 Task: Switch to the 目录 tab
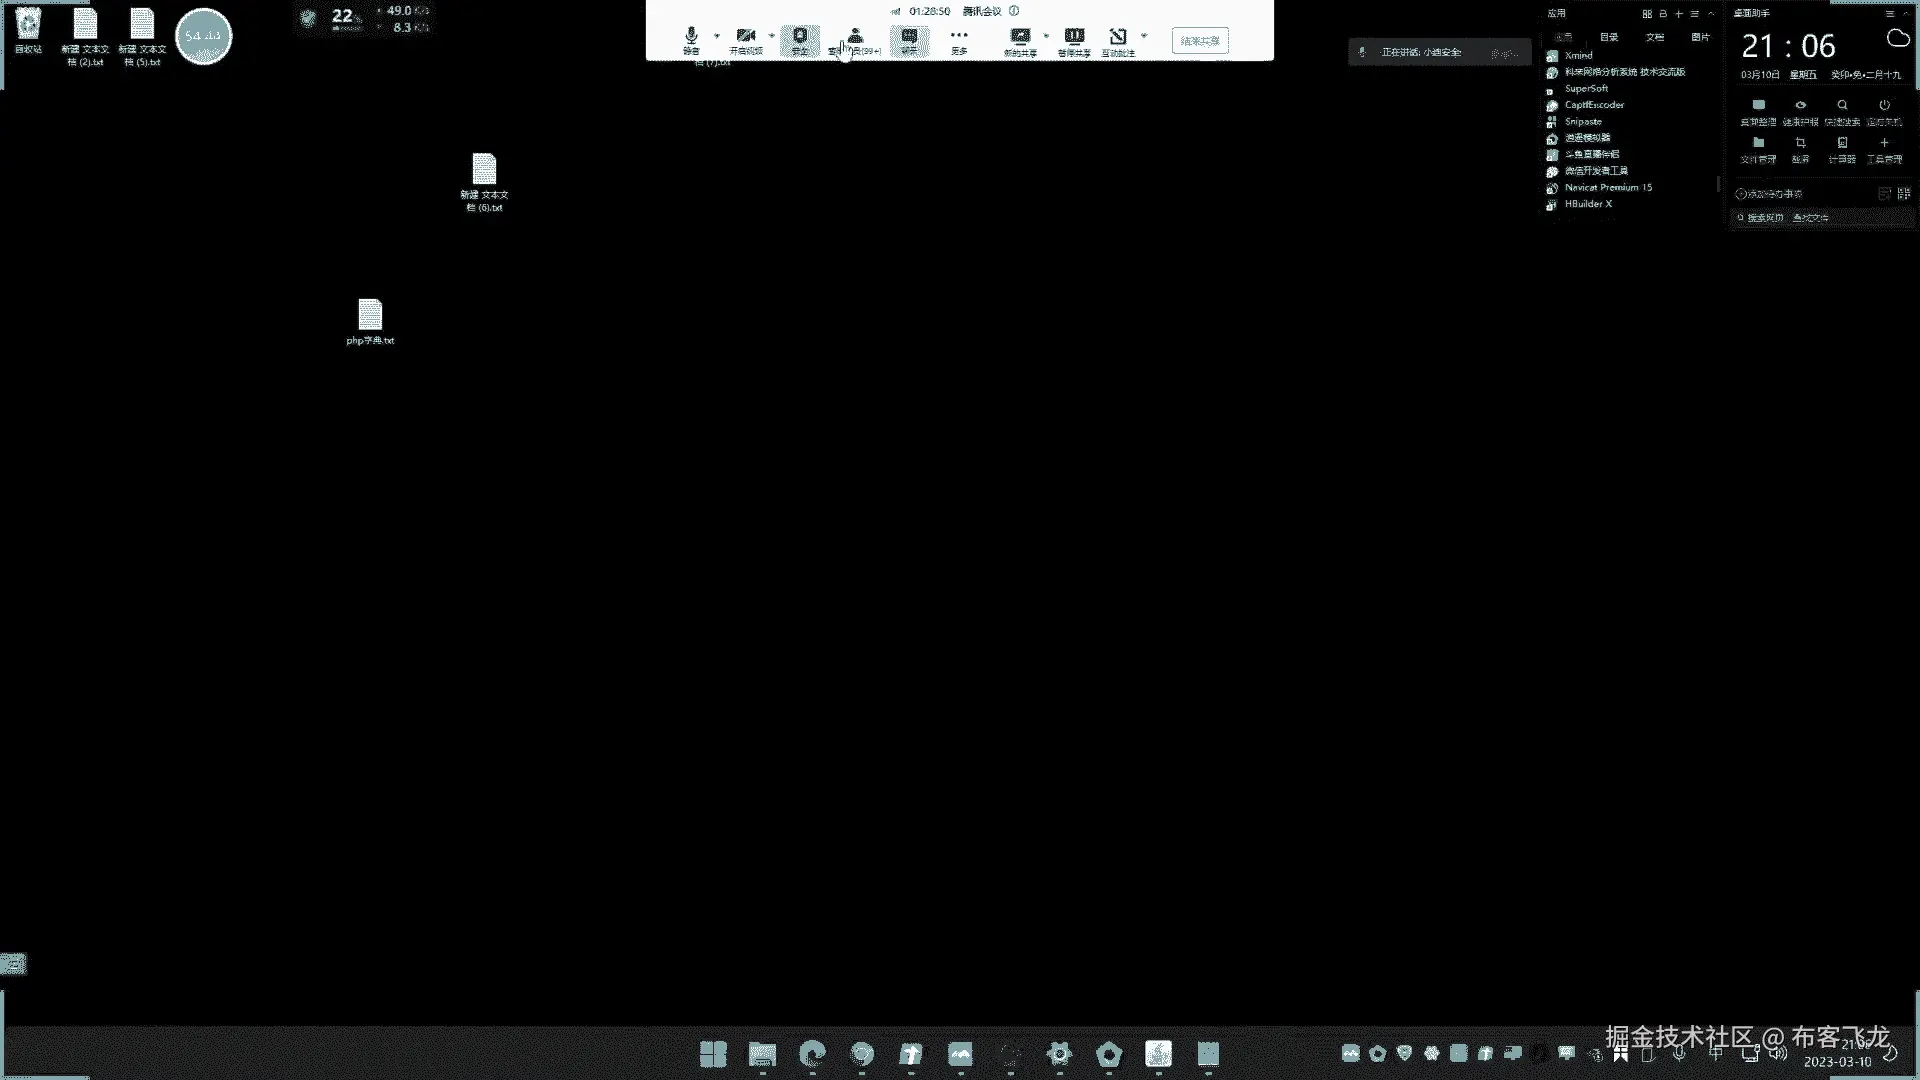(x=1609, y=37)
